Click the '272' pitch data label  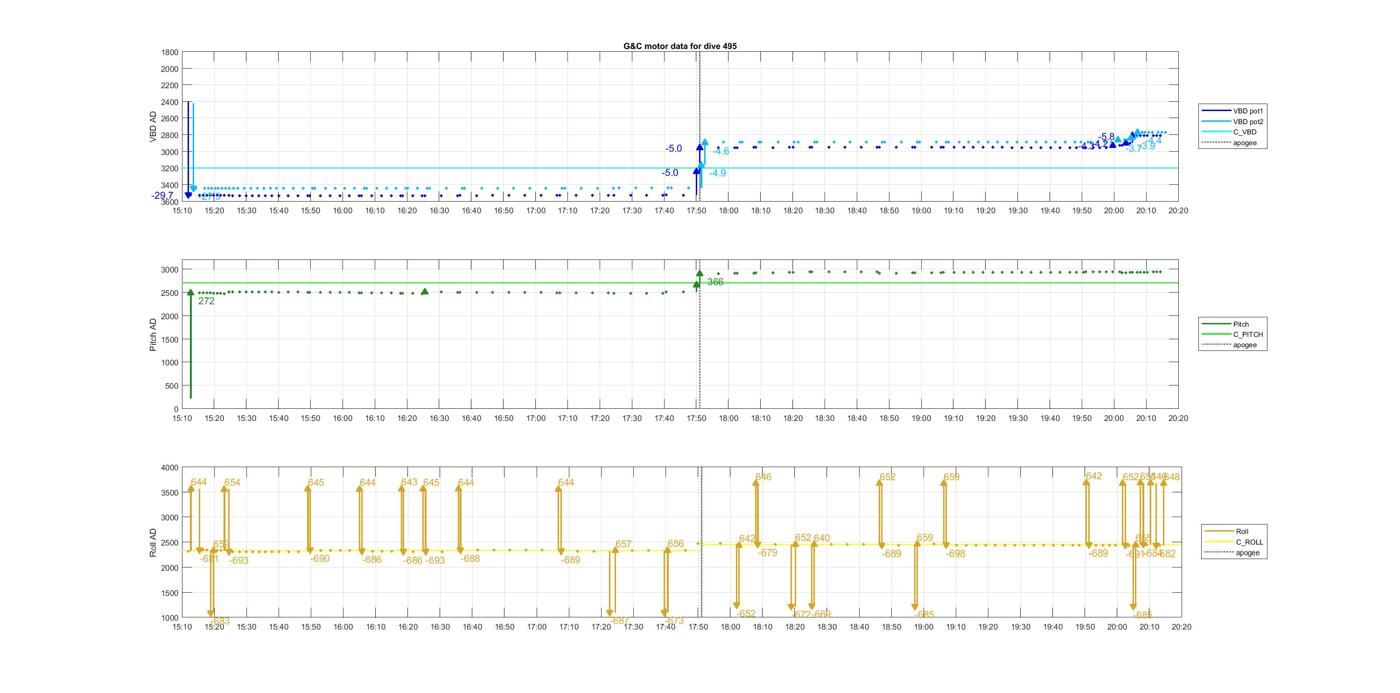[x=206, y=301]
